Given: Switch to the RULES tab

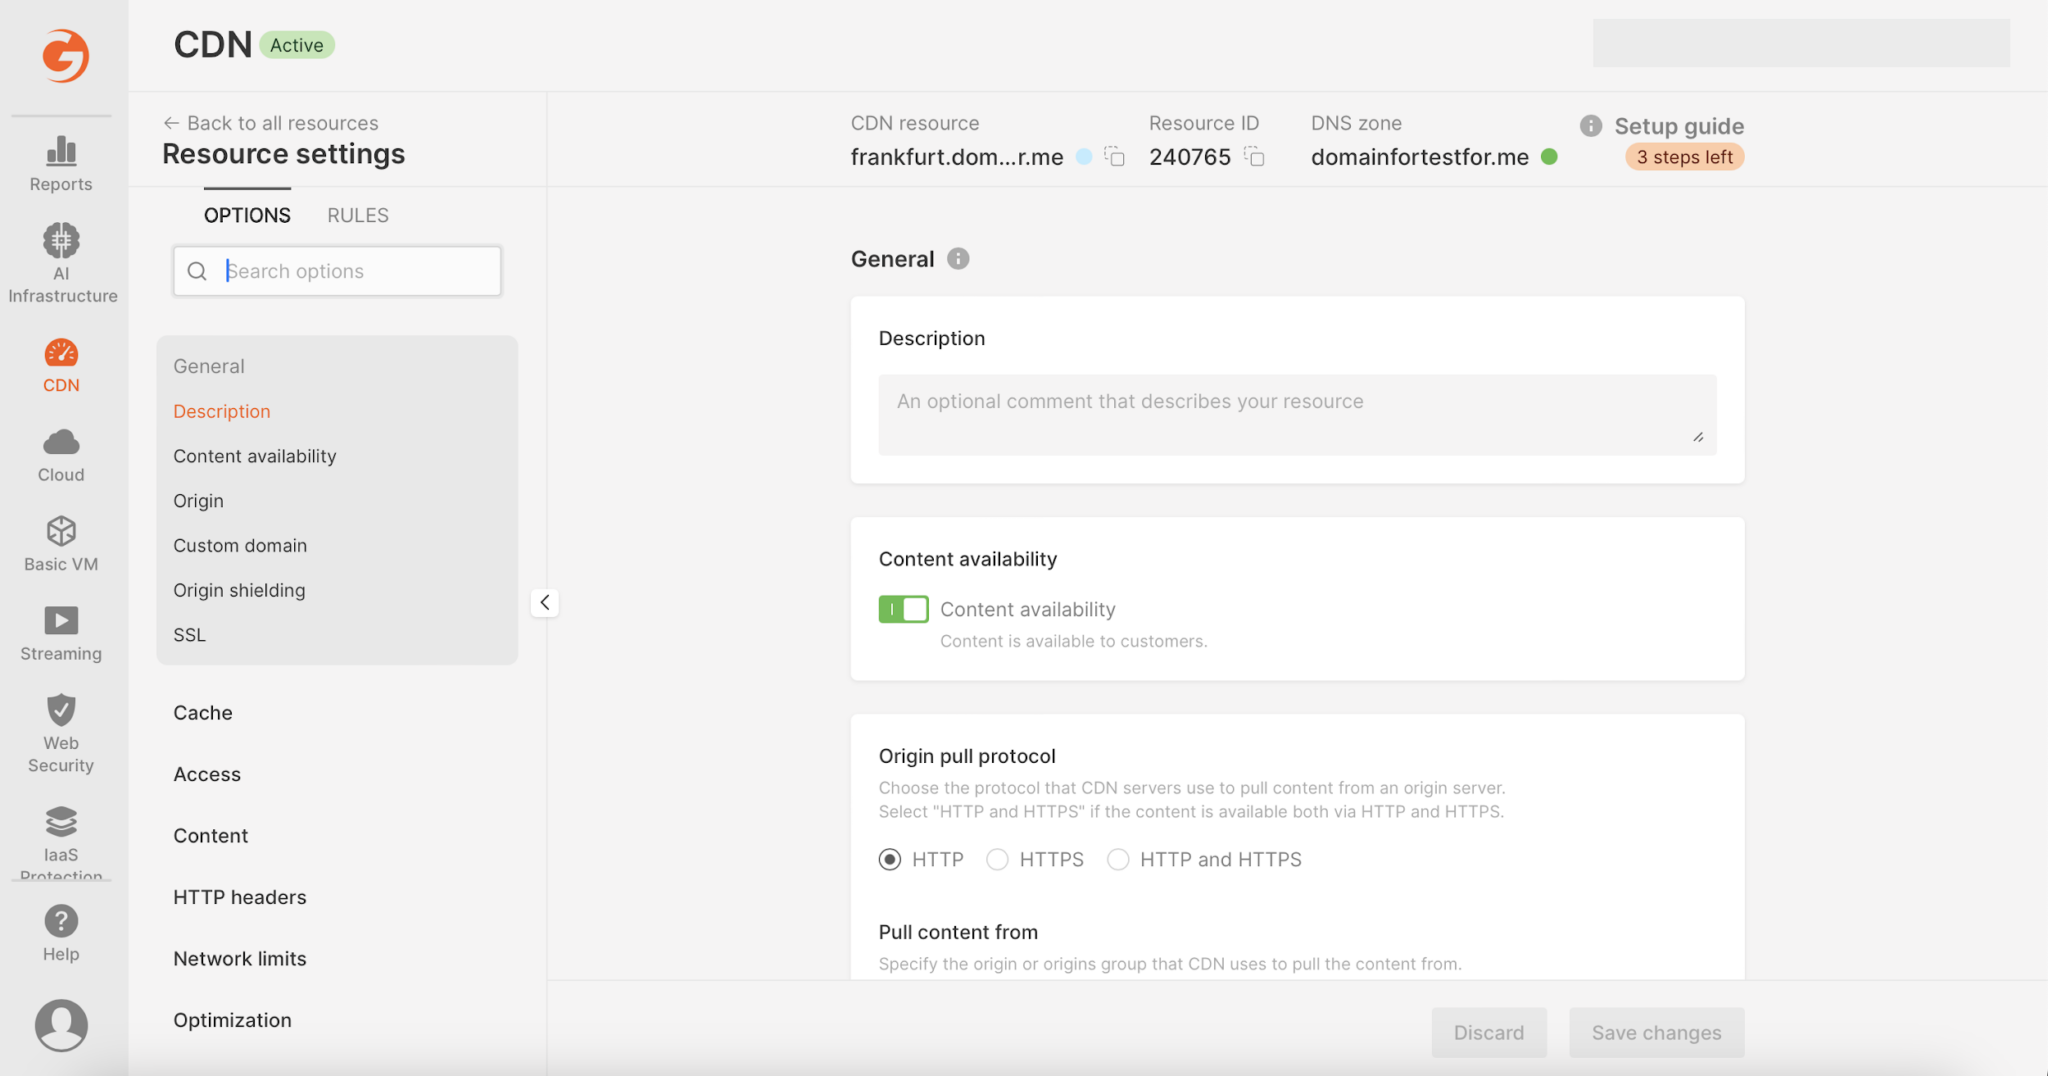Looking at the screenshot, I should (x=357, y=214).
